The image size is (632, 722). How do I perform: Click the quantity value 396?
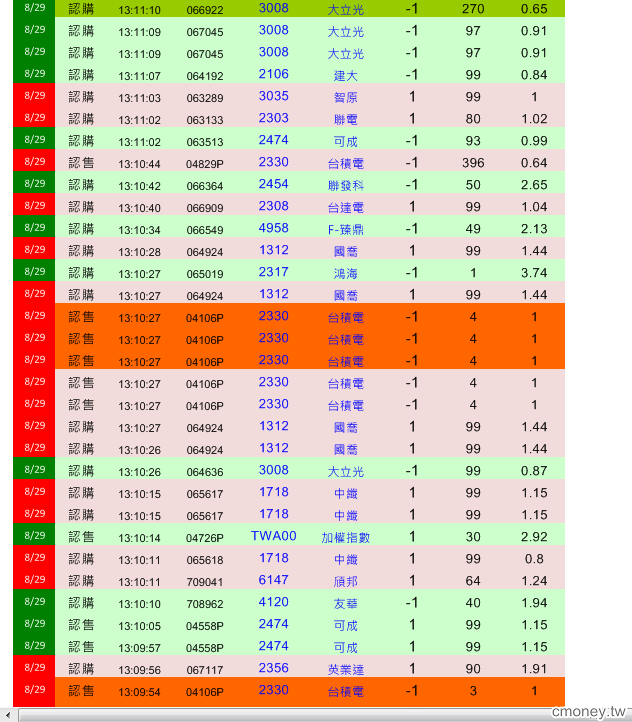[473, 163]
